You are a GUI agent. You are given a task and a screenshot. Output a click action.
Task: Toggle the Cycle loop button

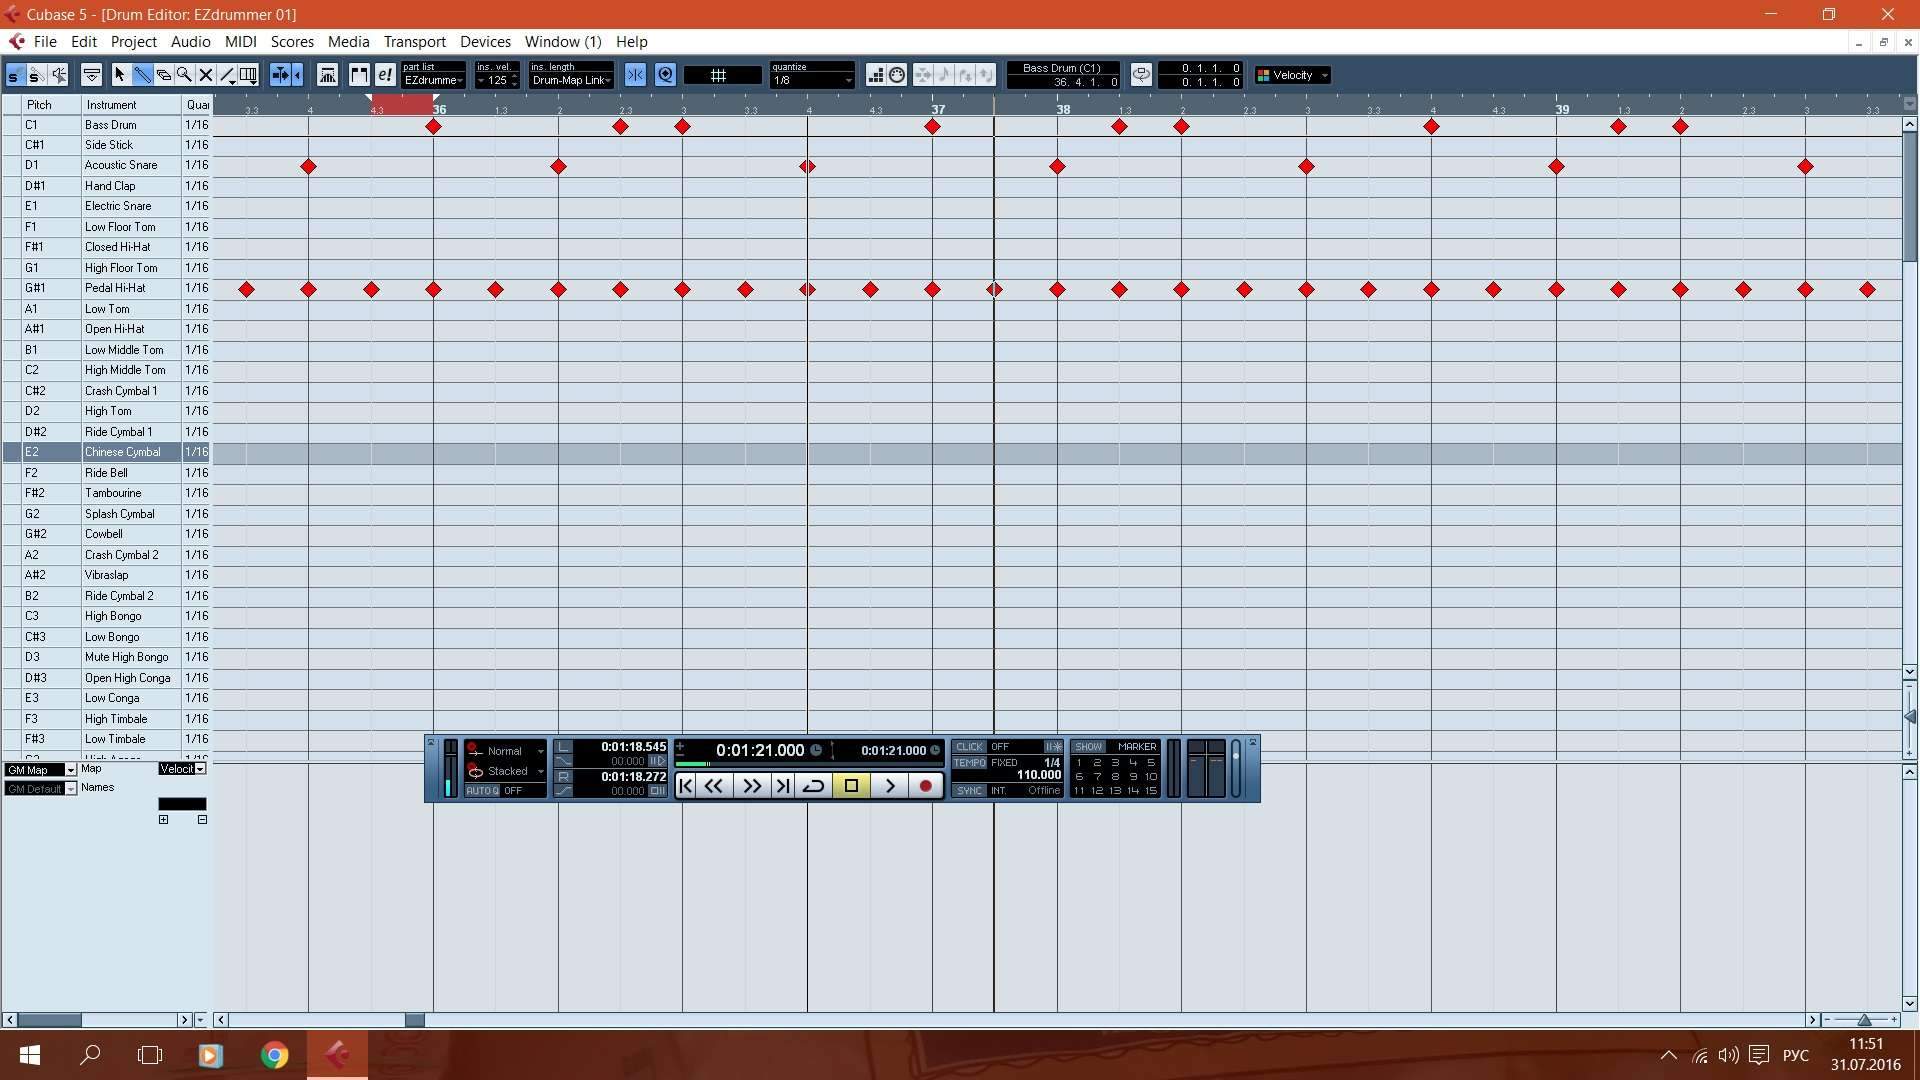point(813,786)
